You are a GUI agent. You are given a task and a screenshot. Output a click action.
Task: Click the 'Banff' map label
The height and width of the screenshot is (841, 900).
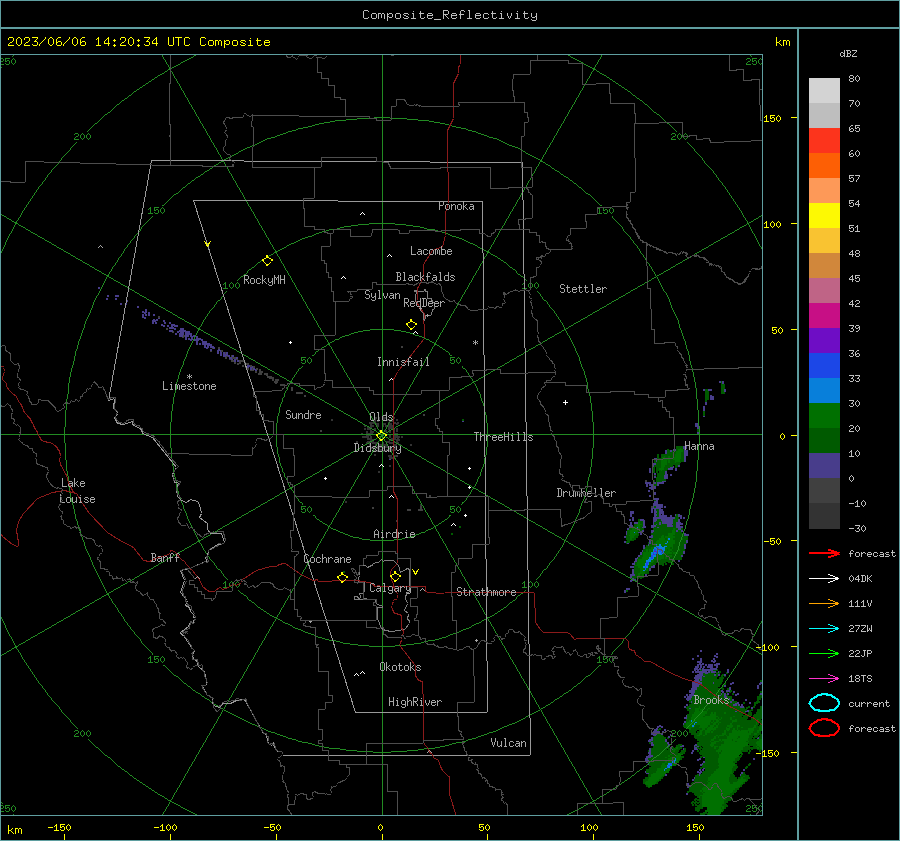[165, 557]
